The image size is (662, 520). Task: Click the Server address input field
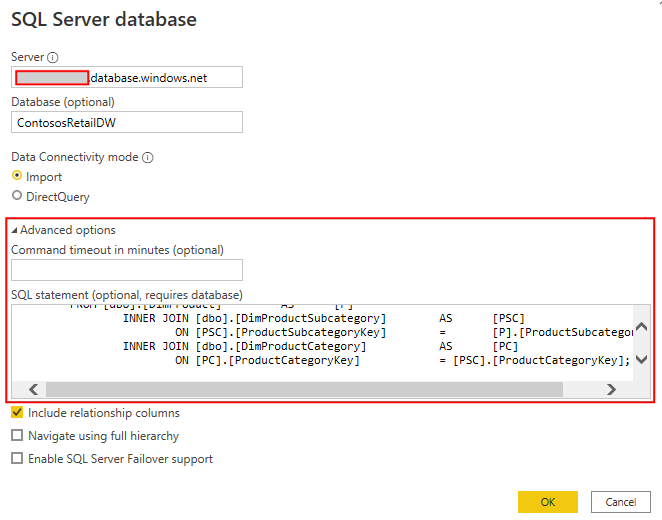click(127, 77)
